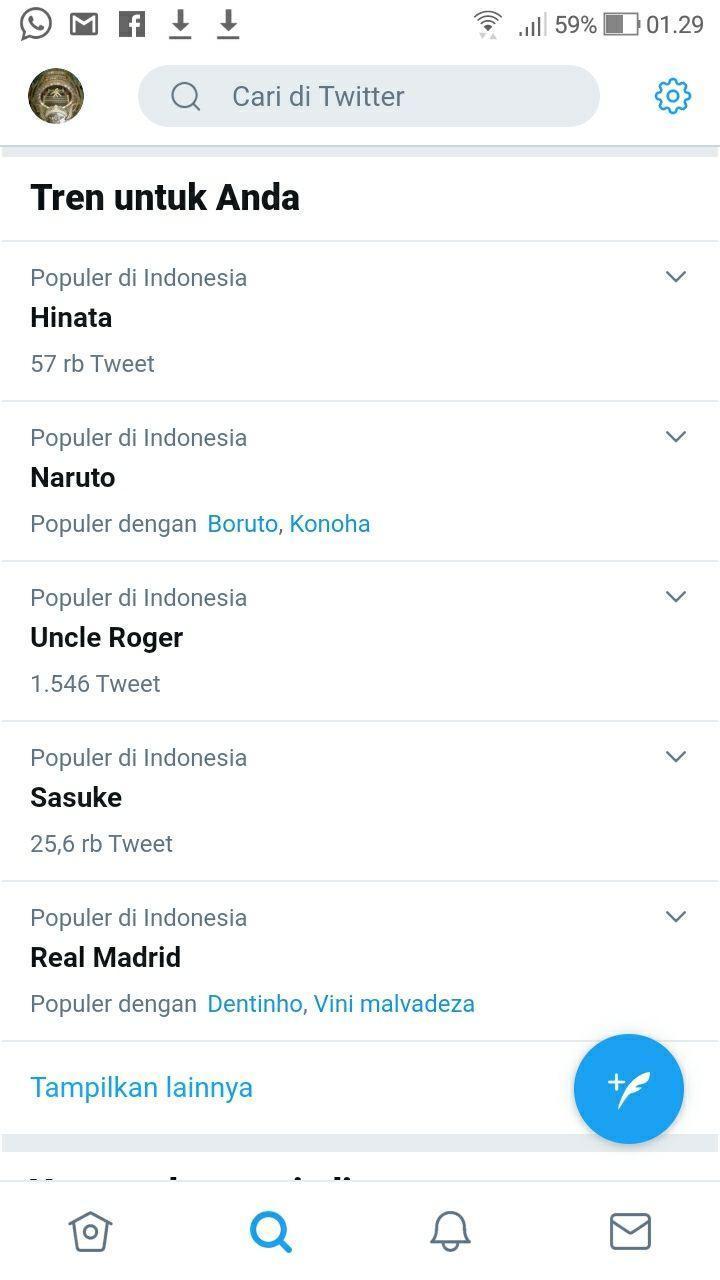Image resolution: width=720 pixels, height=1280 pixels.
Task: Open the settings gear icon
Action: 672,96
